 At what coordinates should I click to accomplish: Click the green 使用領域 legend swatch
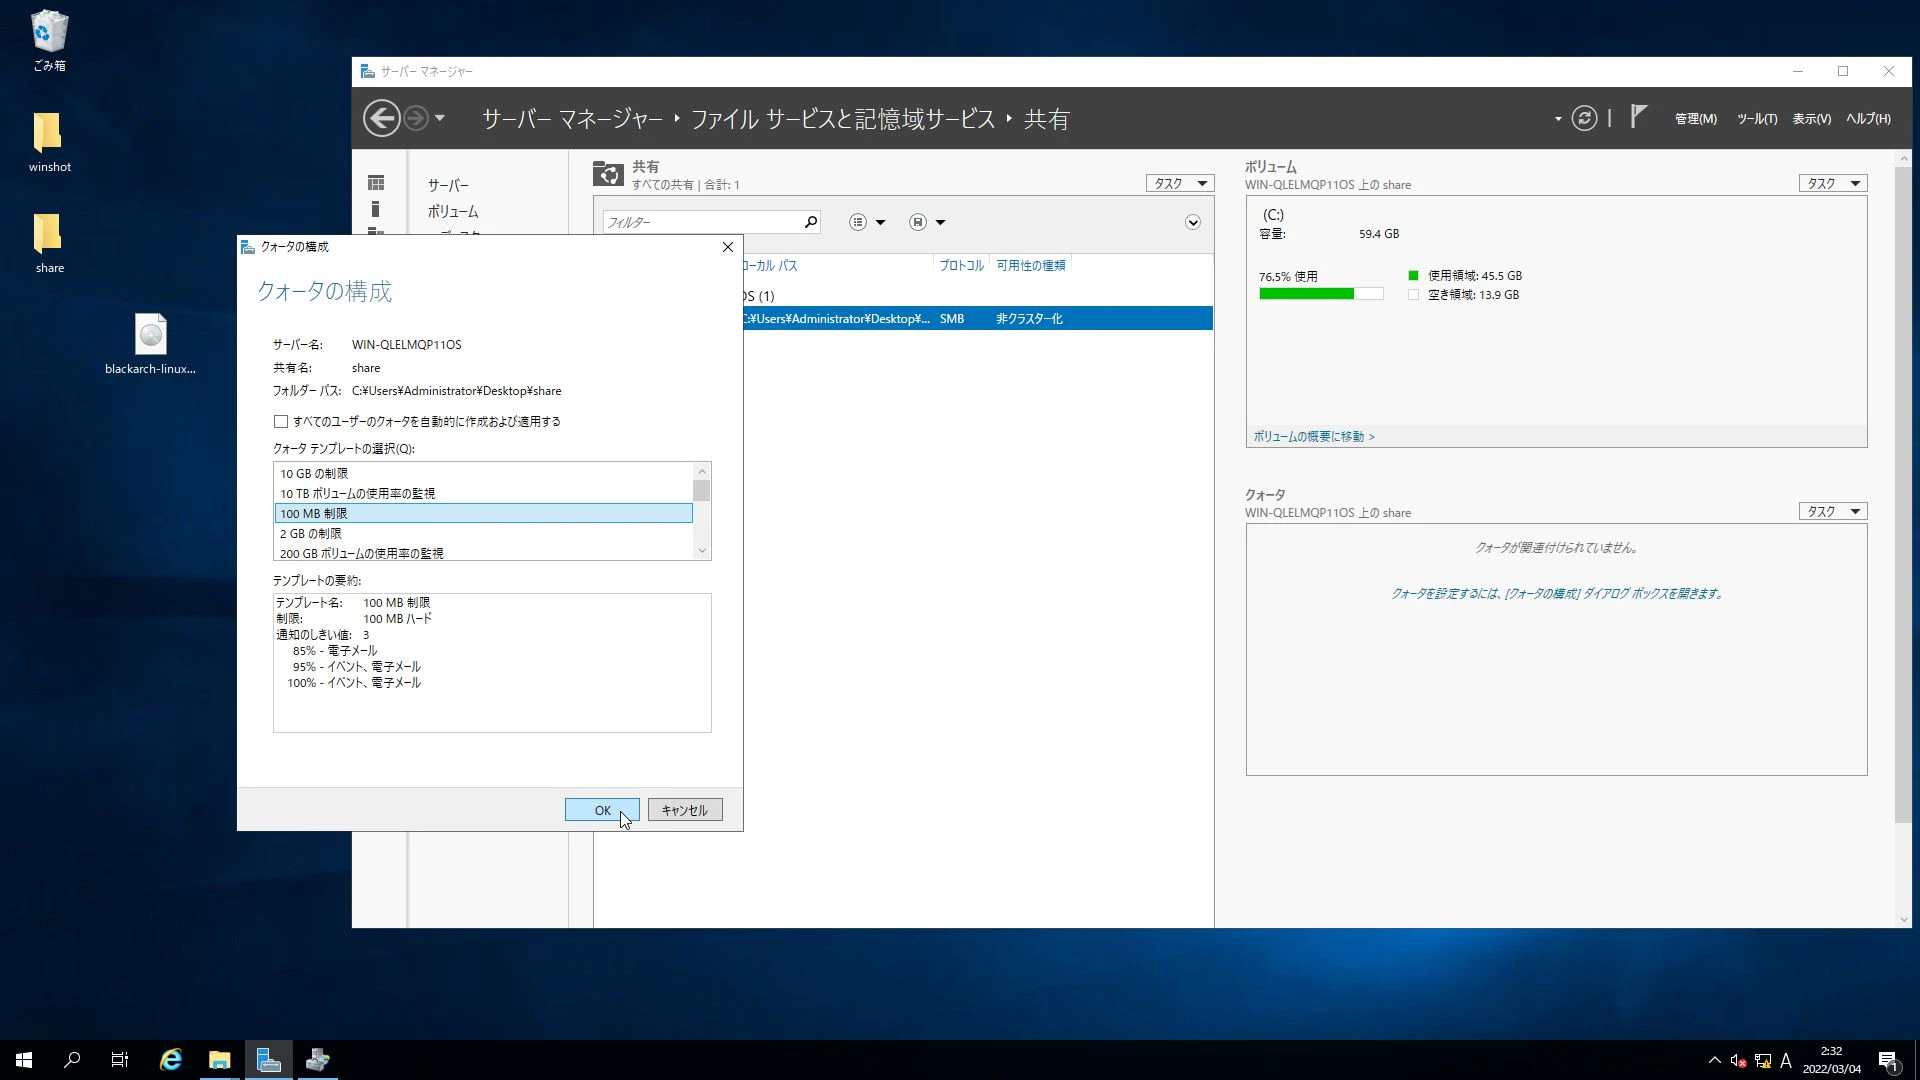(x=1413, y=275)
